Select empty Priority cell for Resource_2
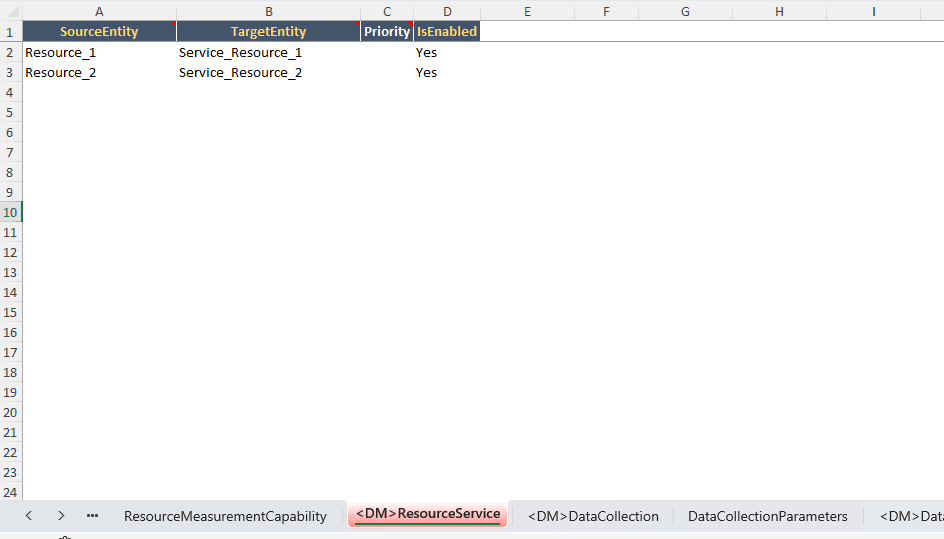Image resolution: width=944 pixels, height=539 pixels. [x=387, y=72]
